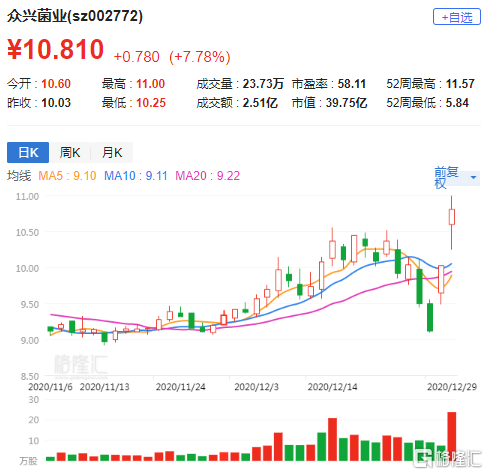Click the 11.00 price axis label
The image size is (488, 475).
click(x=27, y=196)
